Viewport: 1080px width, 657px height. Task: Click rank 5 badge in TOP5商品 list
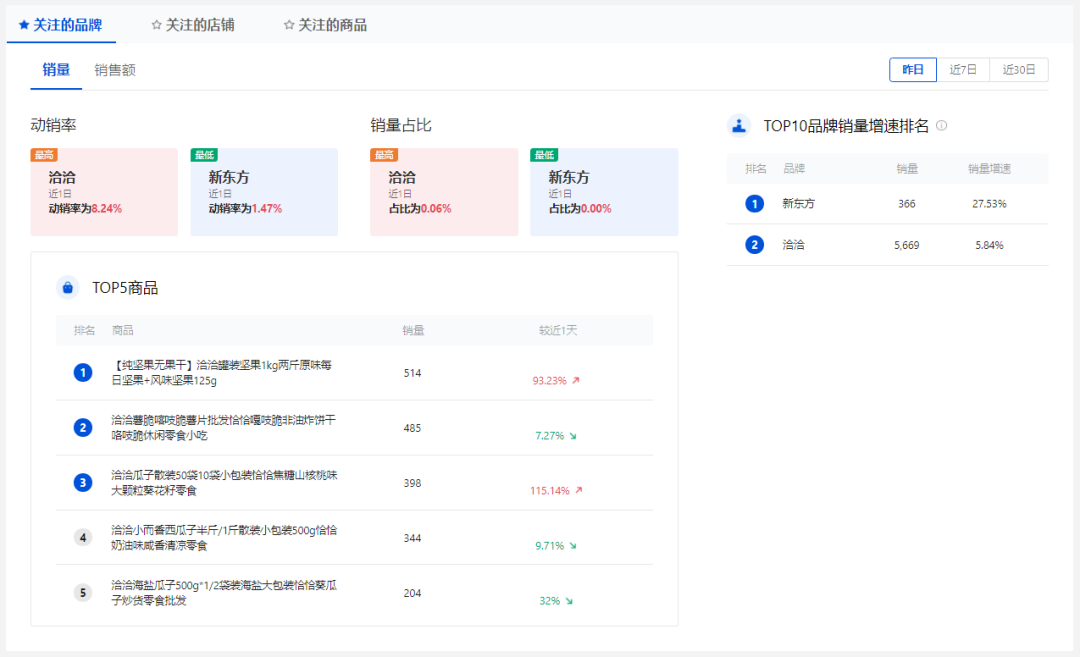(x=83, y=593)
